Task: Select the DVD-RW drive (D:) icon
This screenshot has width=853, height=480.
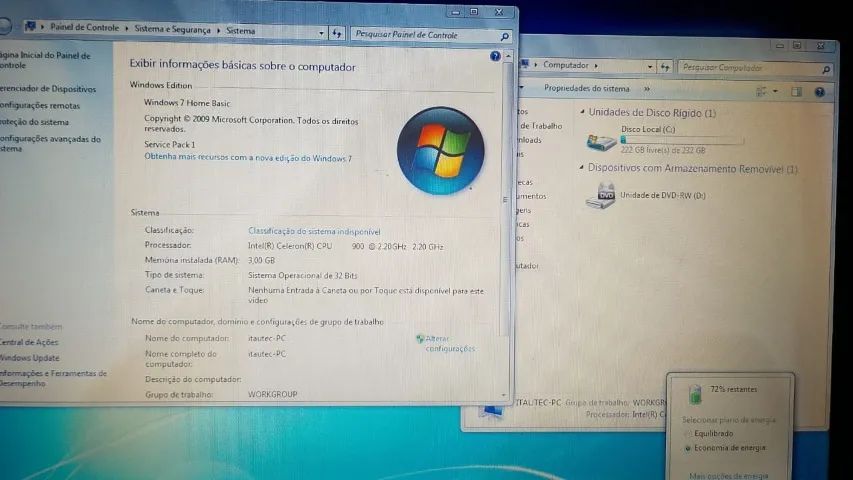Action: tap(601, 196)
